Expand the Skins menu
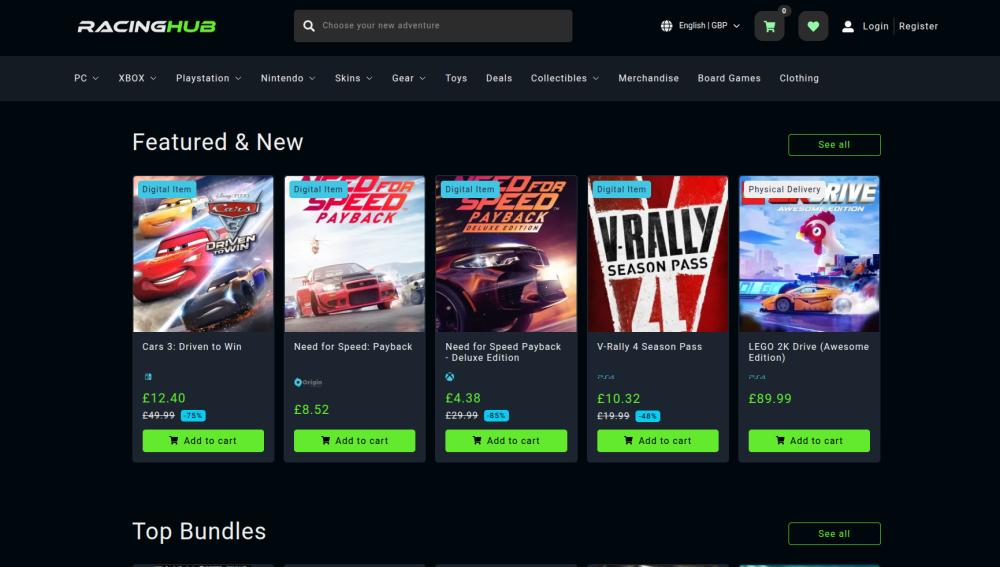 pyautogui.click(x=353, y=78)
